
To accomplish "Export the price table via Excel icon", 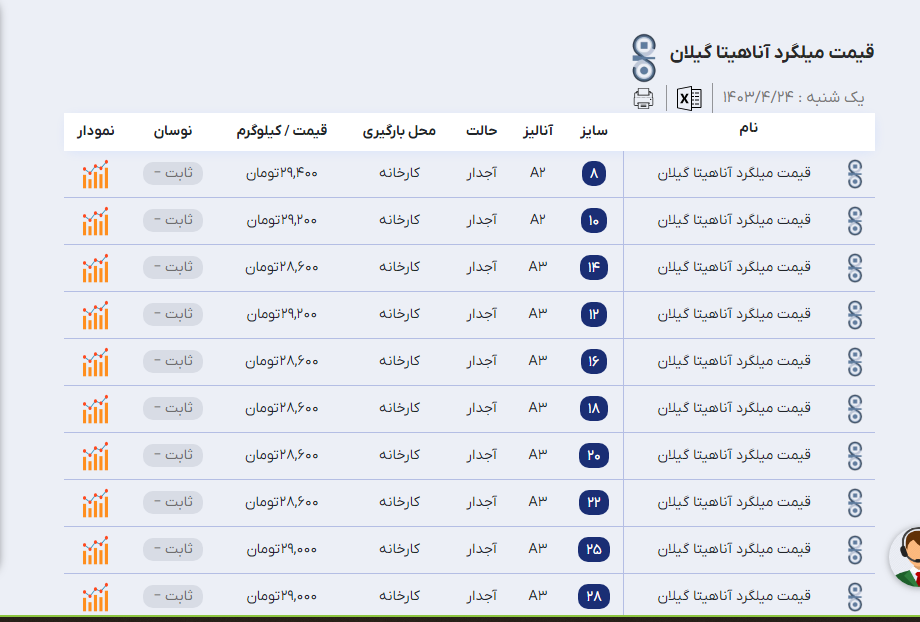I will coord(689,98).
